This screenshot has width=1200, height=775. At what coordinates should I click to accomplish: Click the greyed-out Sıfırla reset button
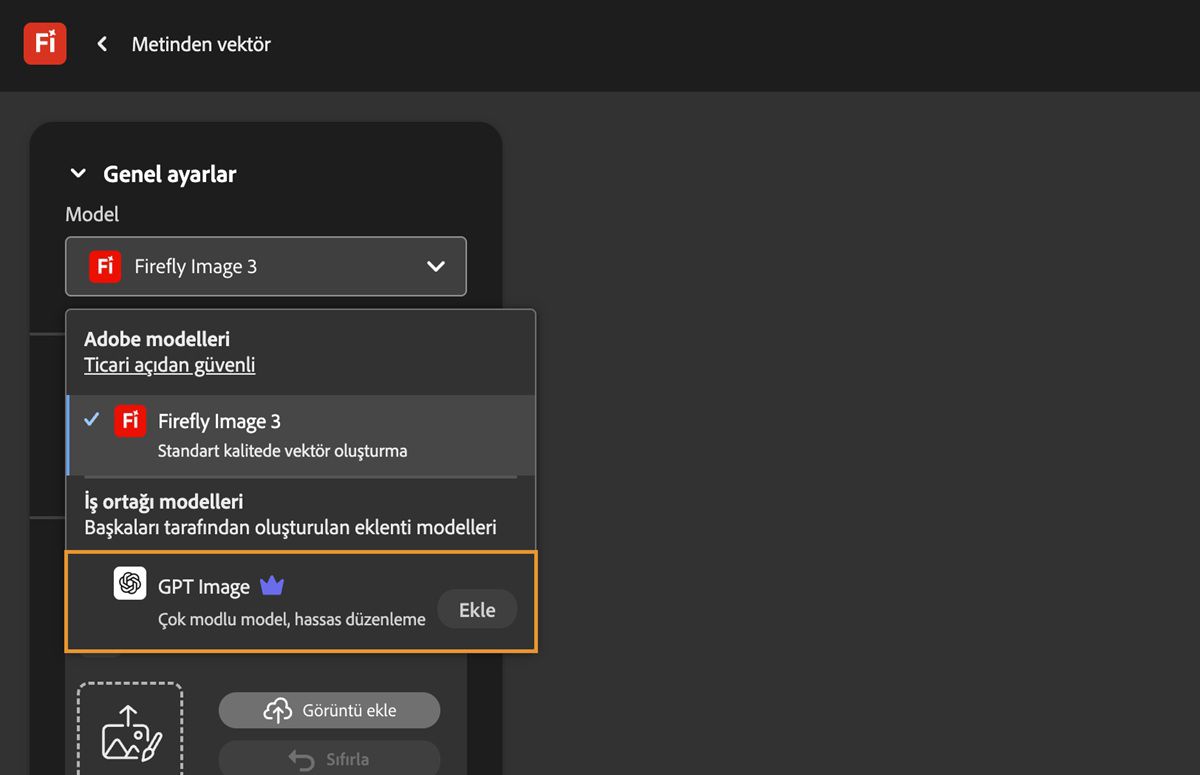329,759
